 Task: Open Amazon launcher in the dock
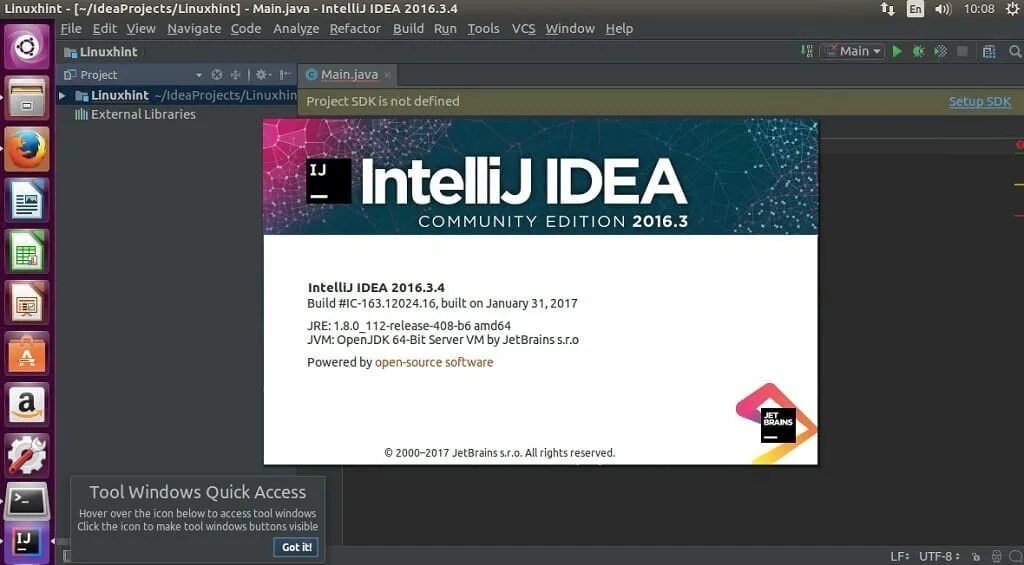[27, 404]
